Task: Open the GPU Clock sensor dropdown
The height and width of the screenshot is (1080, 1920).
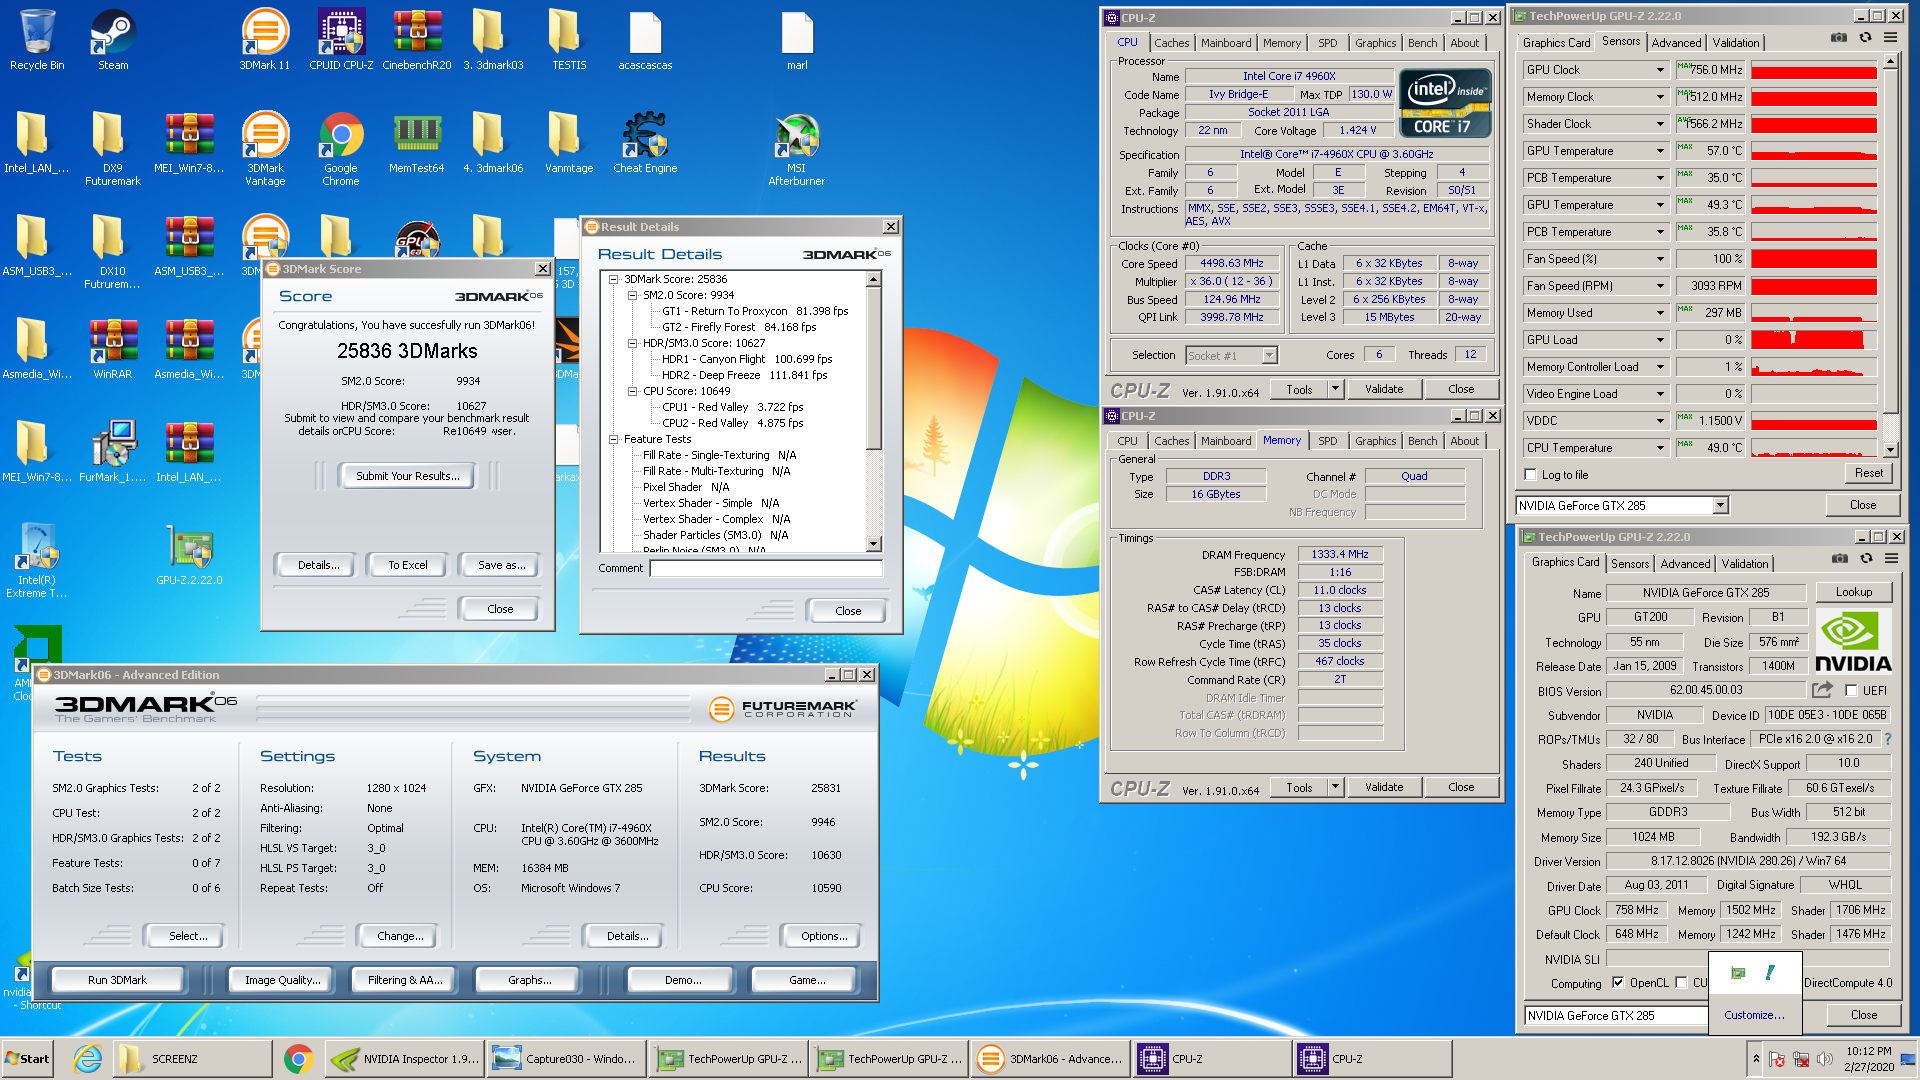Action: 1660,70
